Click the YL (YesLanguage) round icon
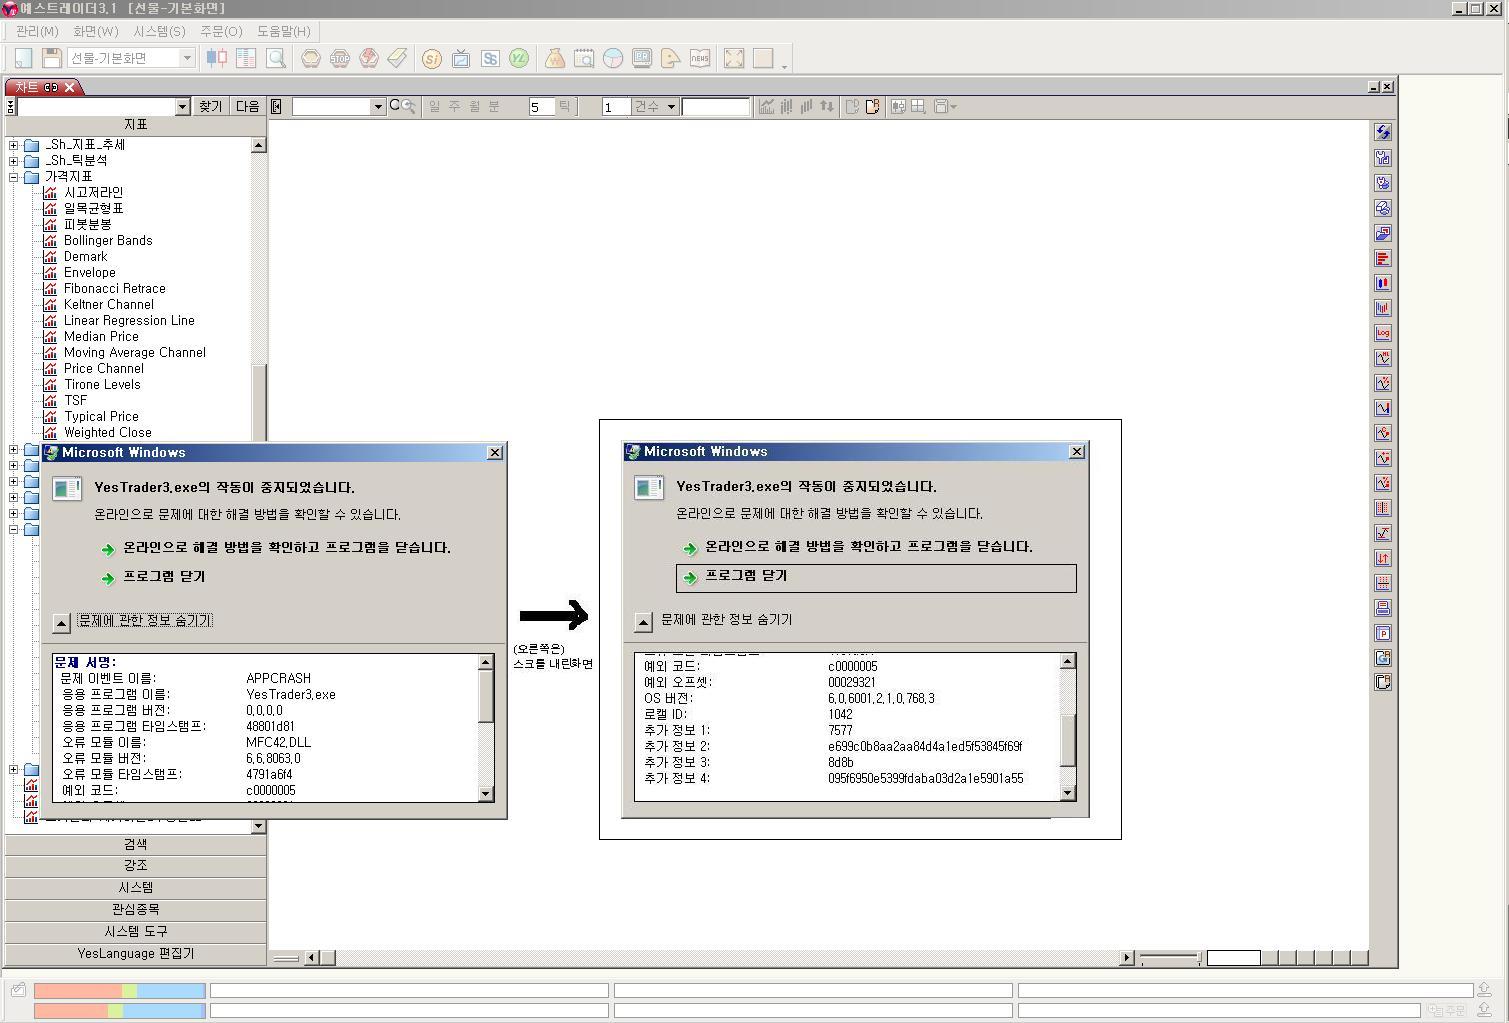Viewport: 1509px width, 1023px height. (518, 58)
